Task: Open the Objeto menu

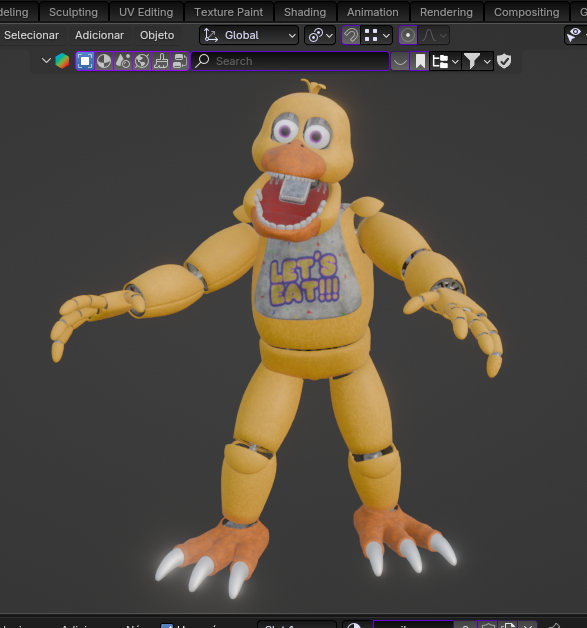Action: (157, 35)
